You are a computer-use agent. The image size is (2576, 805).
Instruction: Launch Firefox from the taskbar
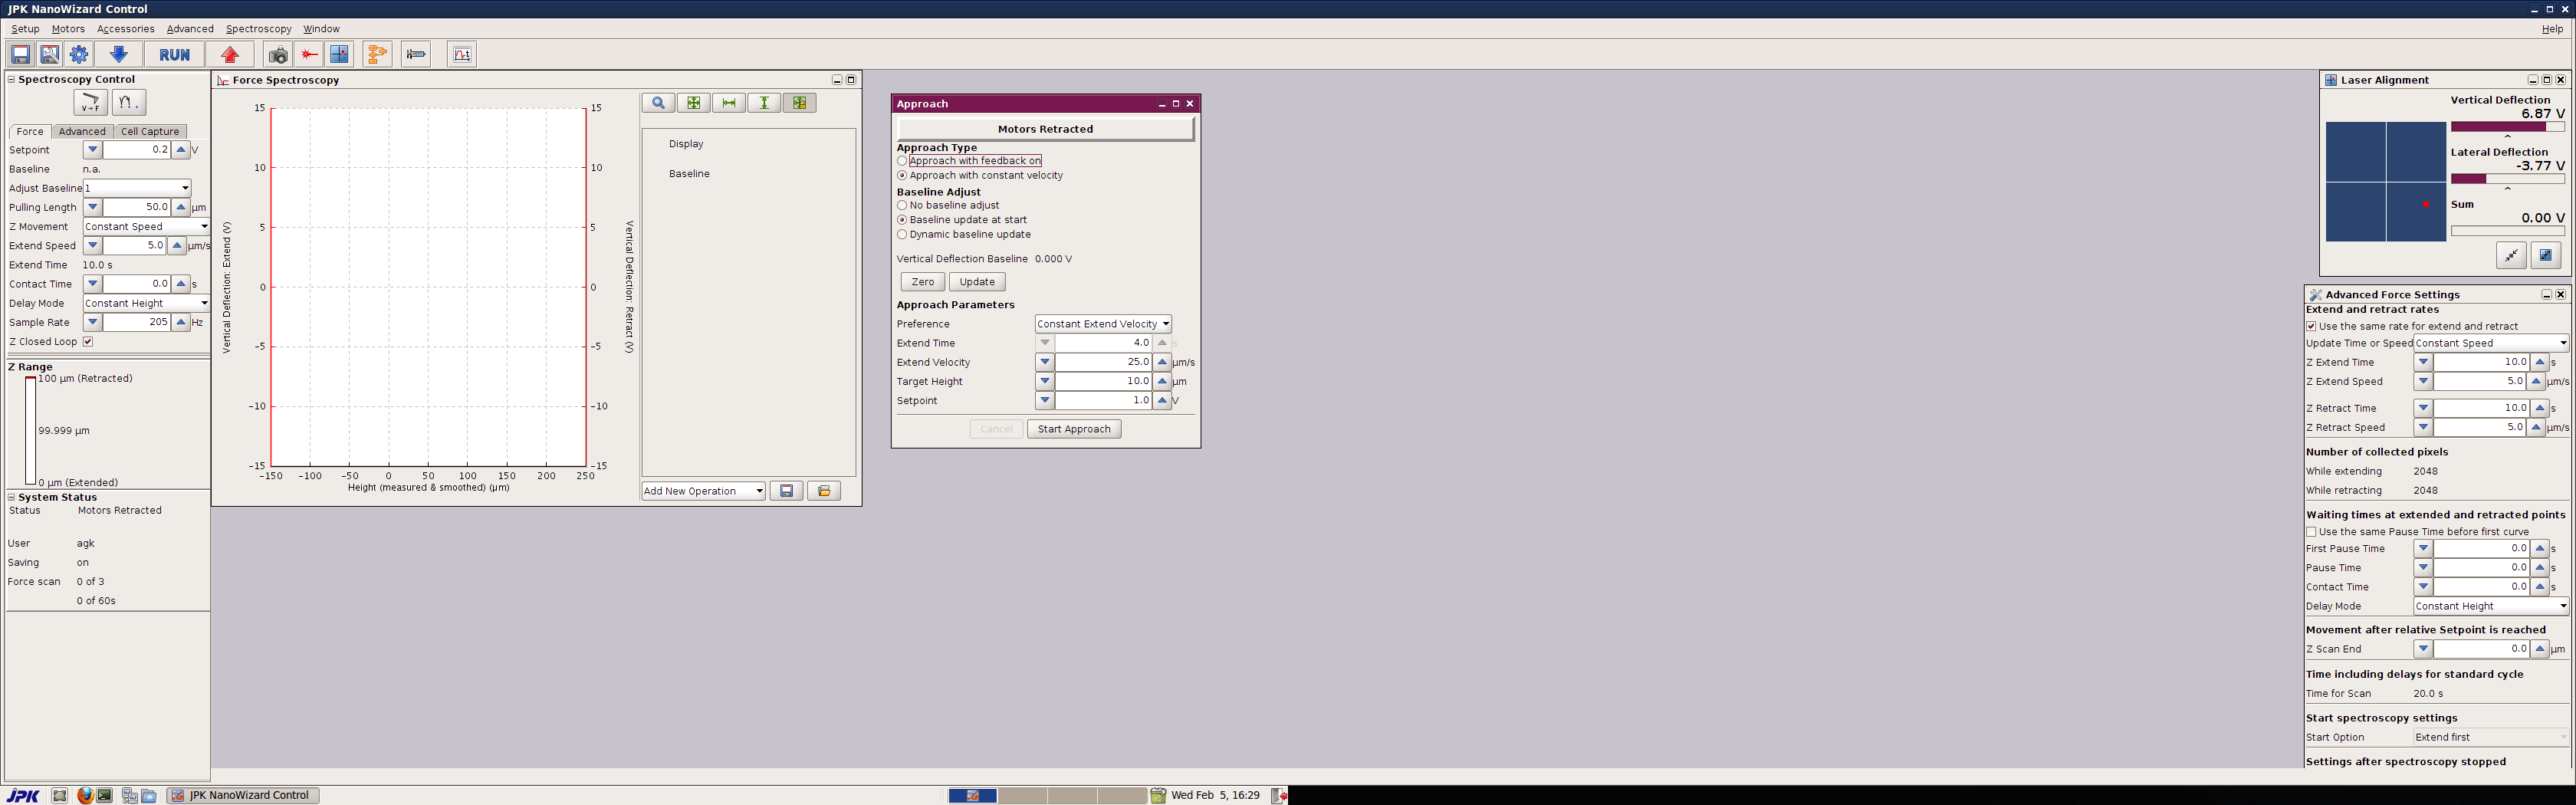(85, 795)
